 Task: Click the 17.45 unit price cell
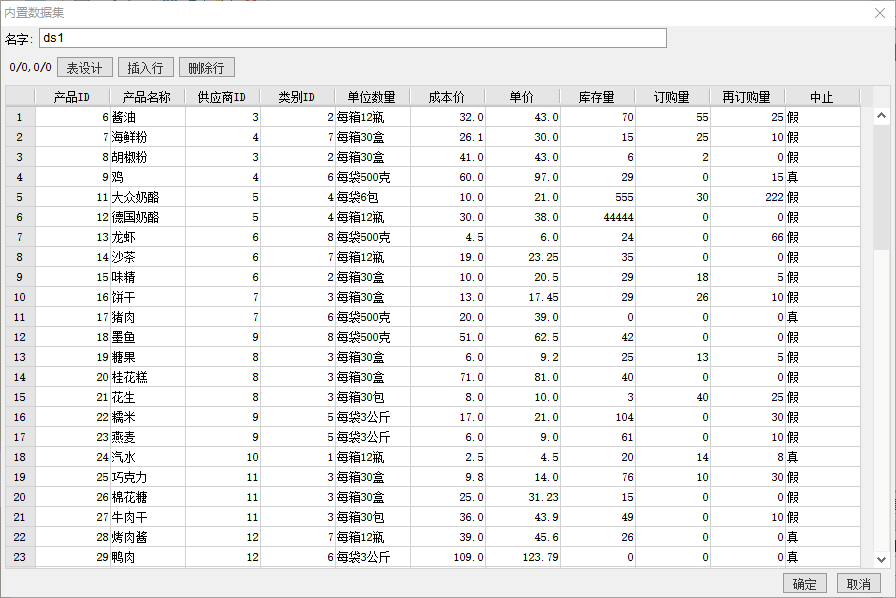523,297
